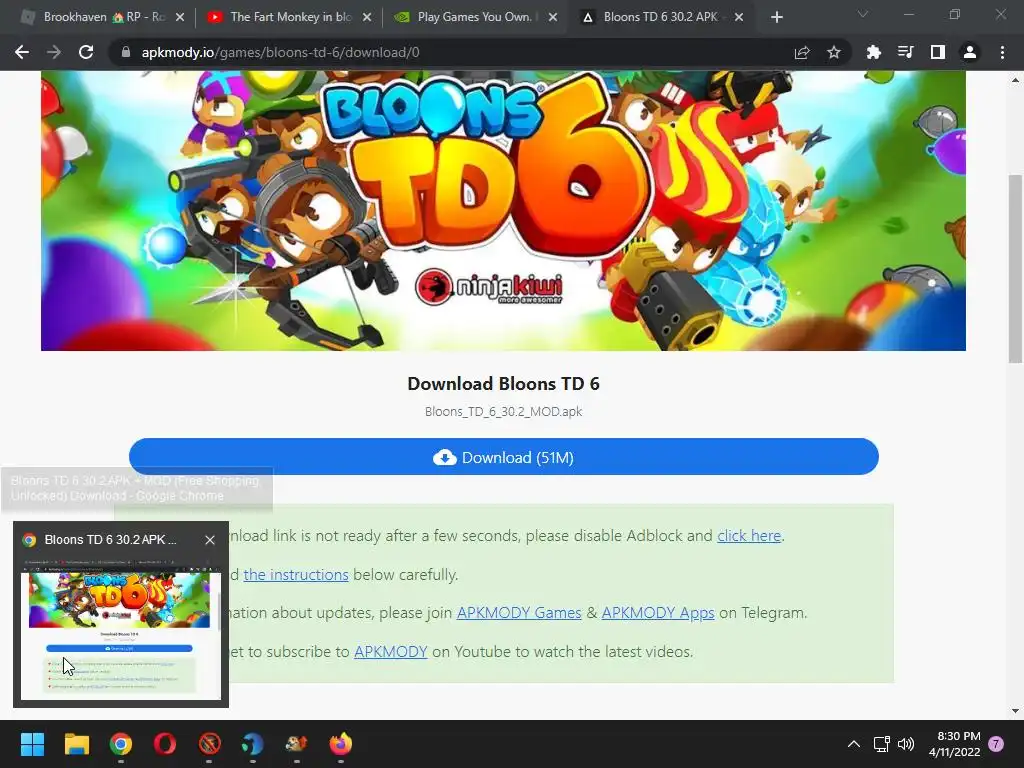1024x768 pixels.
Task: Open Opera browser from taskbar
Action: (165, 744)
